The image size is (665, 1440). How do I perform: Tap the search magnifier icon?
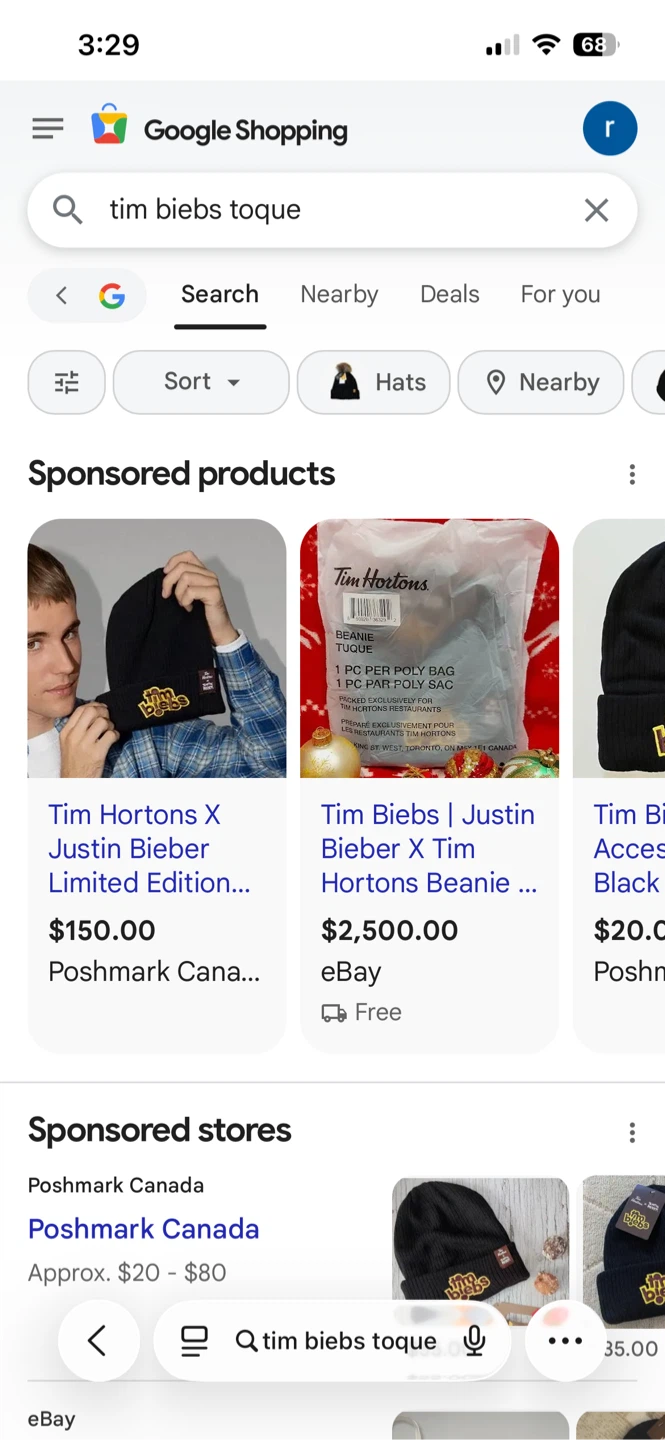67,210
